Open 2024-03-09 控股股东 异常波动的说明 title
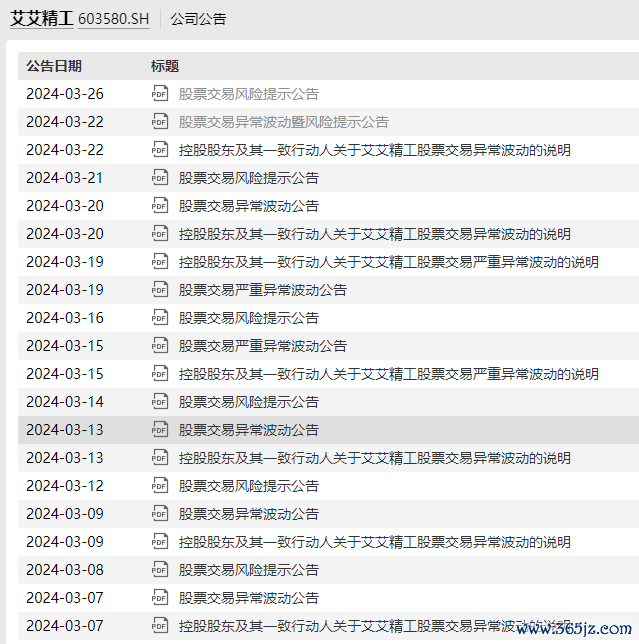Screen dimensions: 639x644 [x=375, y=542]
